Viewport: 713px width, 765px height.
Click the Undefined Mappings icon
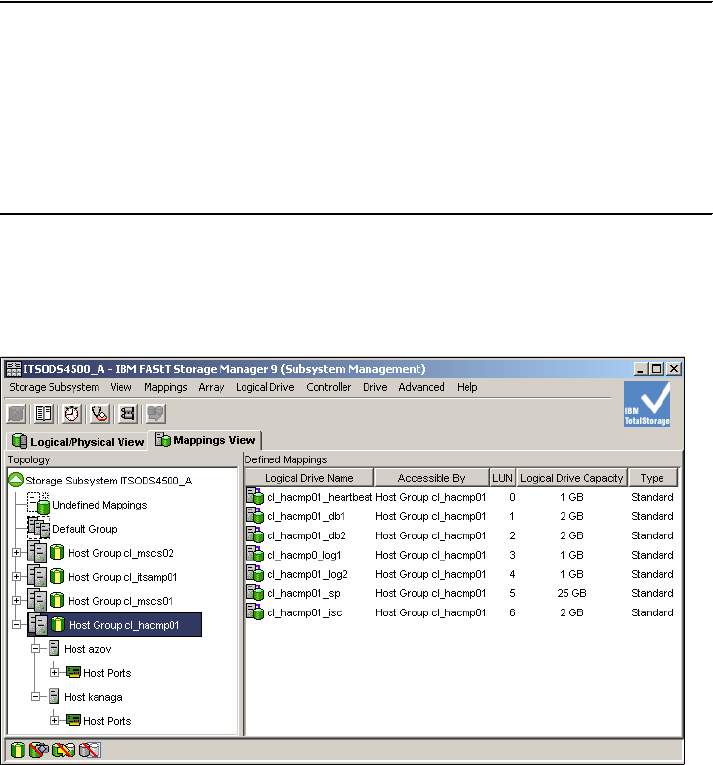[x=39, y=504]
